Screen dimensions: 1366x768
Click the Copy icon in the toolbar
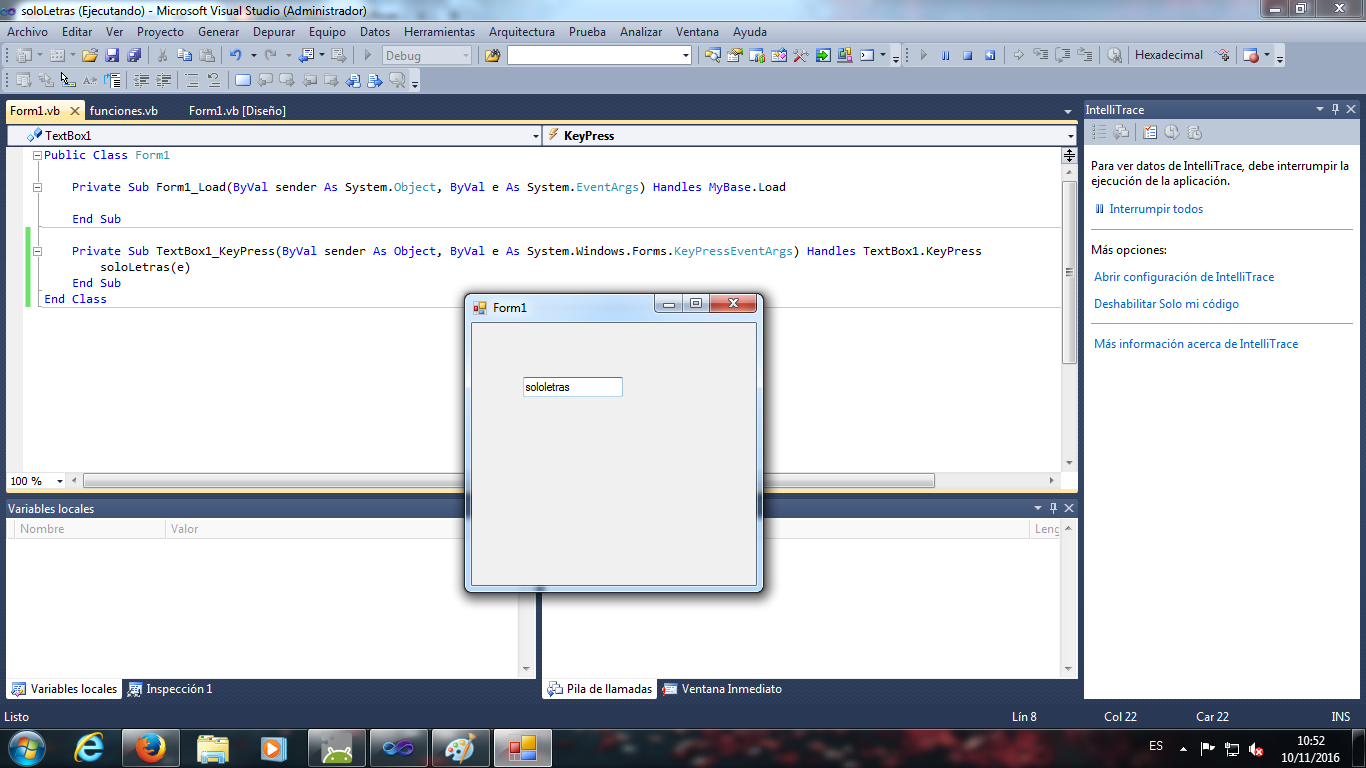[186, 55]
